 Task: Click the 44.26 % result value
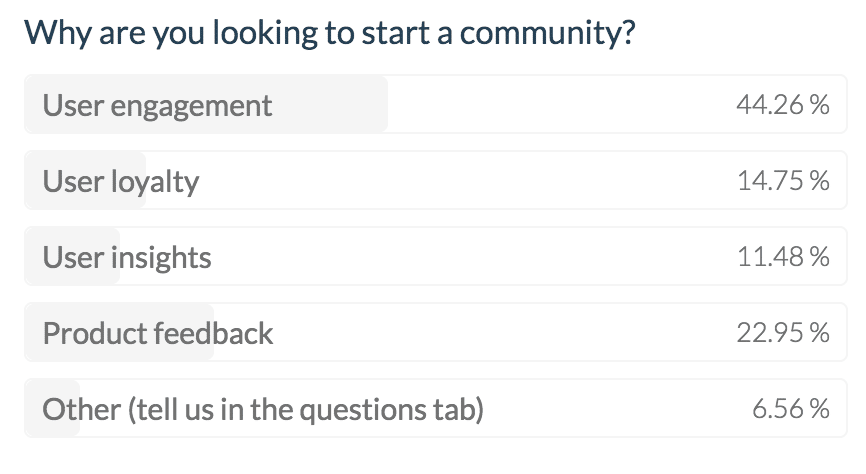[782, 105]
